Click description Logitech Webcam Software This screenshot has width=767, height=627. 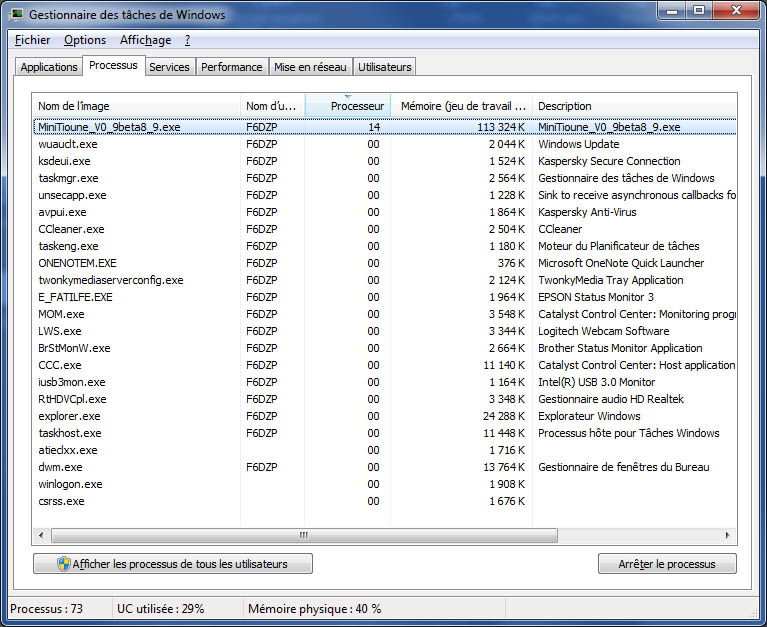(x=604, y=331)
